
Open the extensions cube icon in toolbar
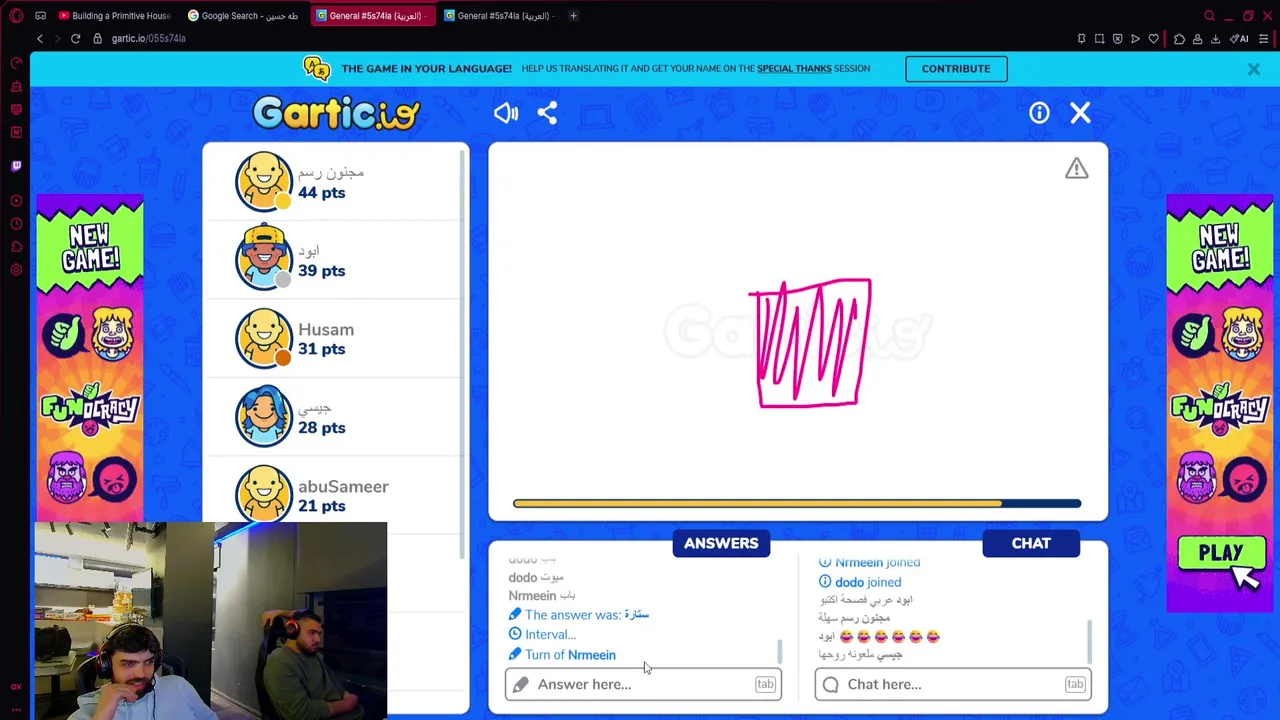point(1179,39)
